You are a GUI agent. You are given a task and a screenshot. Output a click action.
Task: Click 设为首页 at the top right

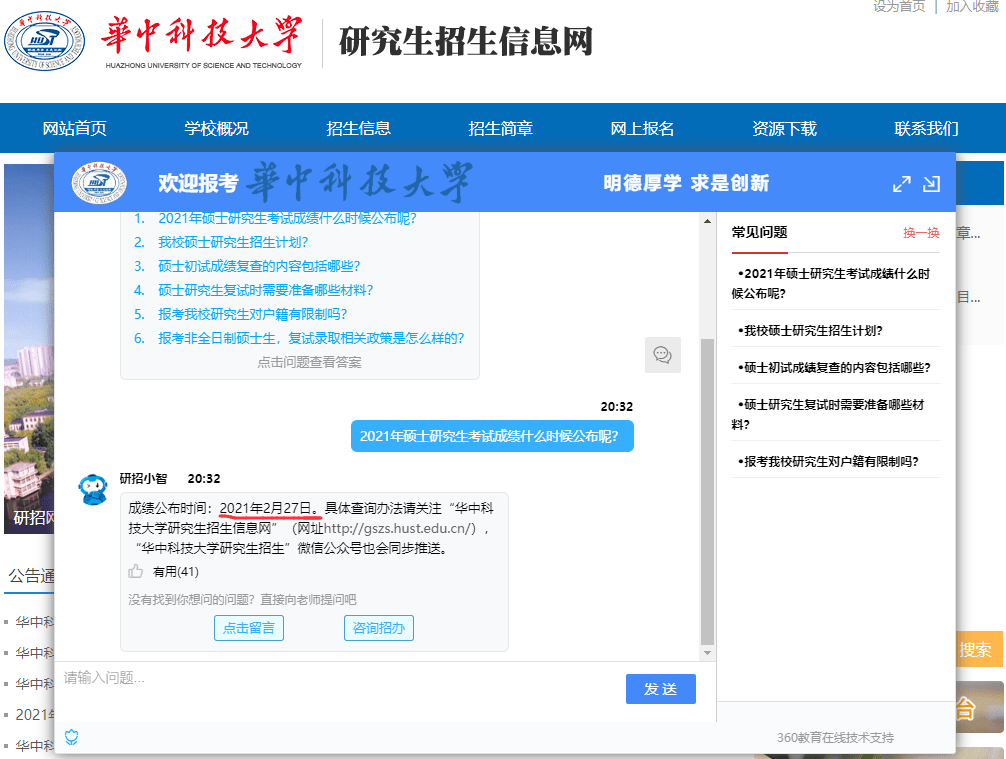[x=899, y=6]
